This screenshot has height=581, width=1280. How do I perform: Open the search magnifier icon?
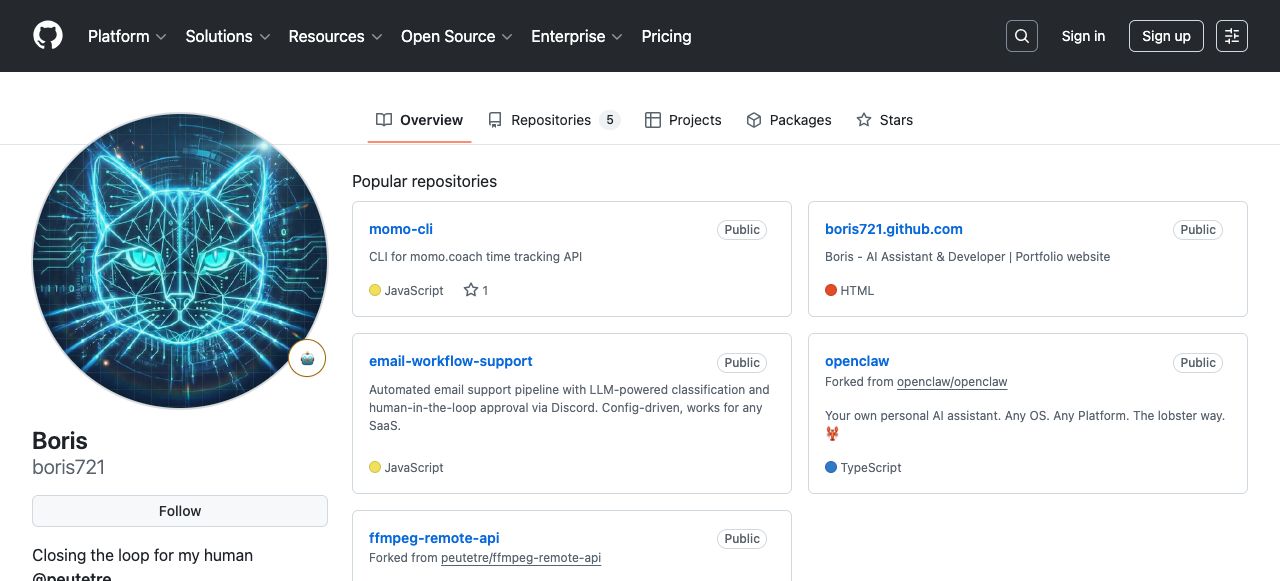(x=1021, y=35)
